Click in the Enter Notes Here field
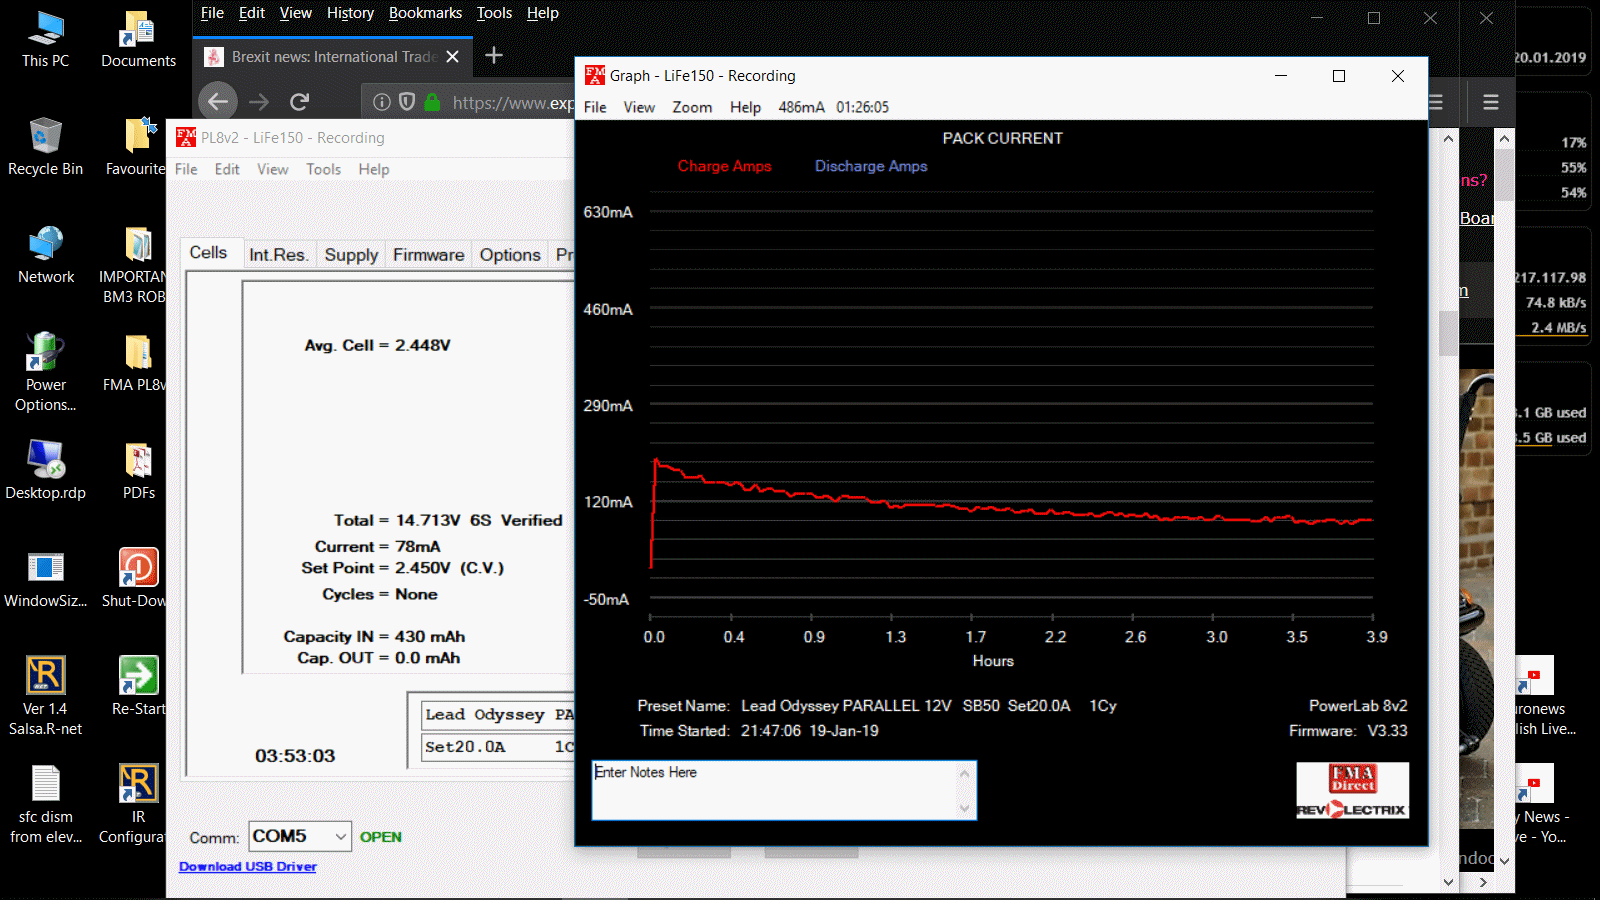1600x900 pixels. (770, 790)
